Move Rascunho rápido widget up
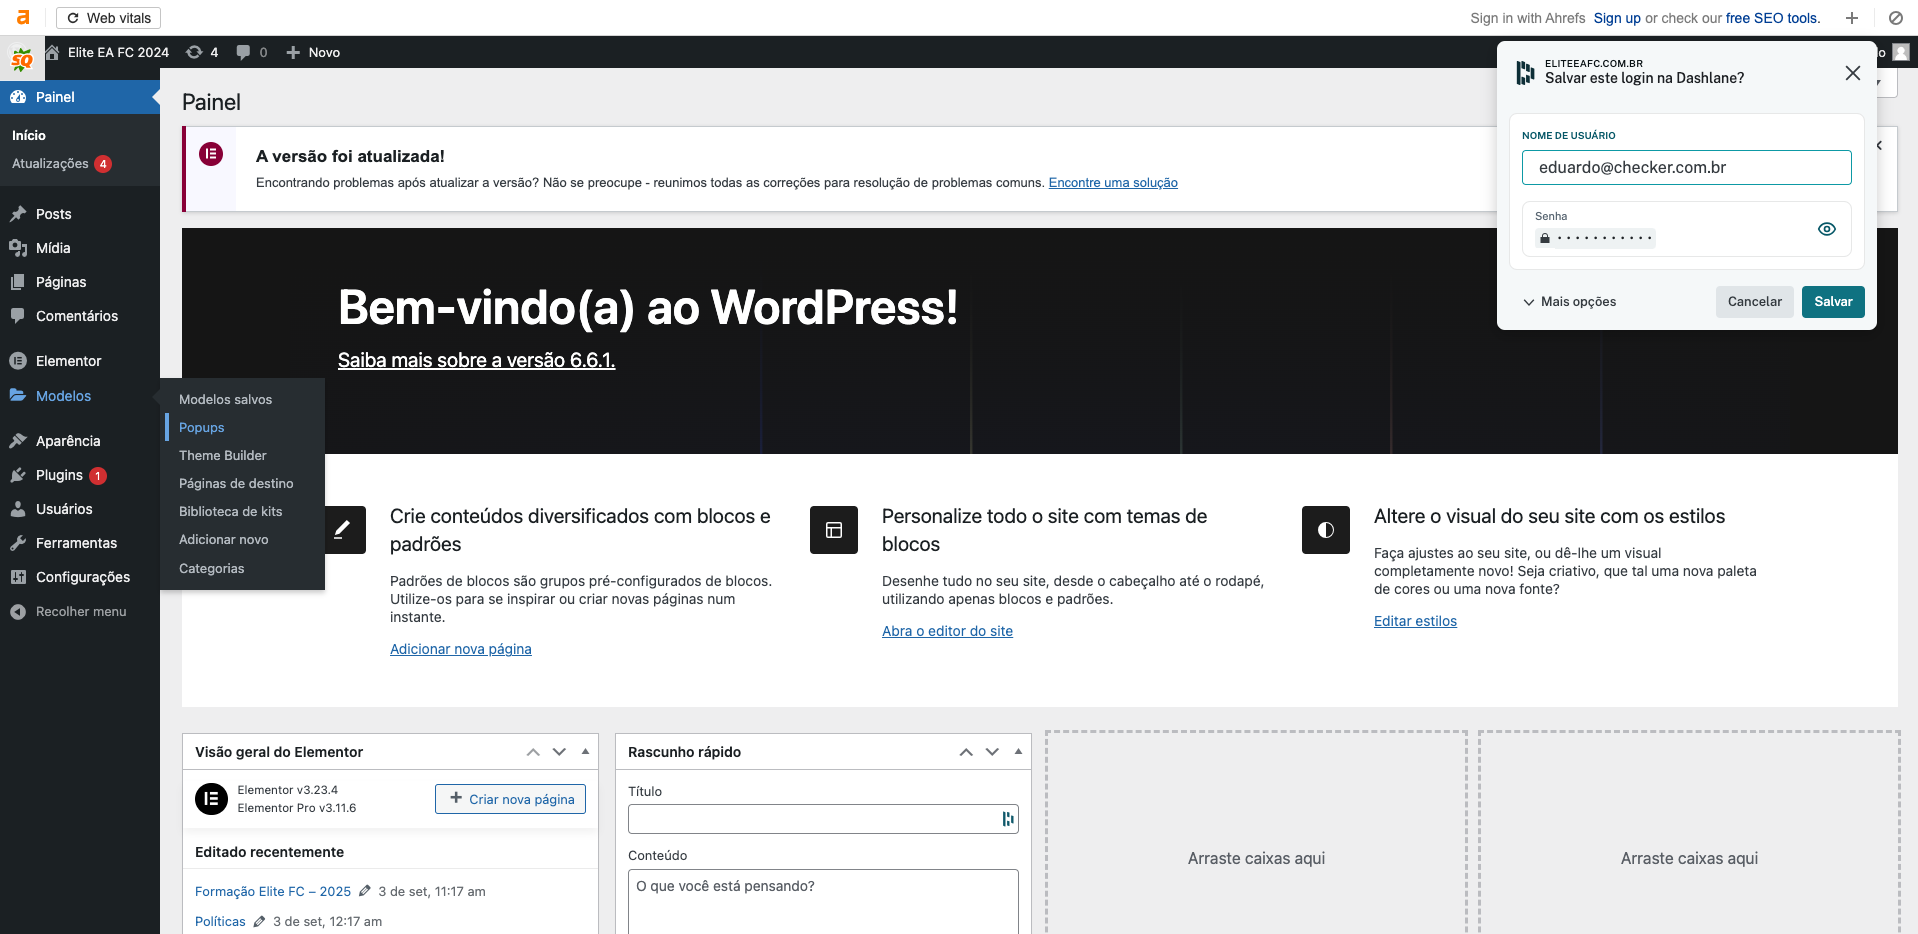 pyautogui.click(x=966, y=752)
